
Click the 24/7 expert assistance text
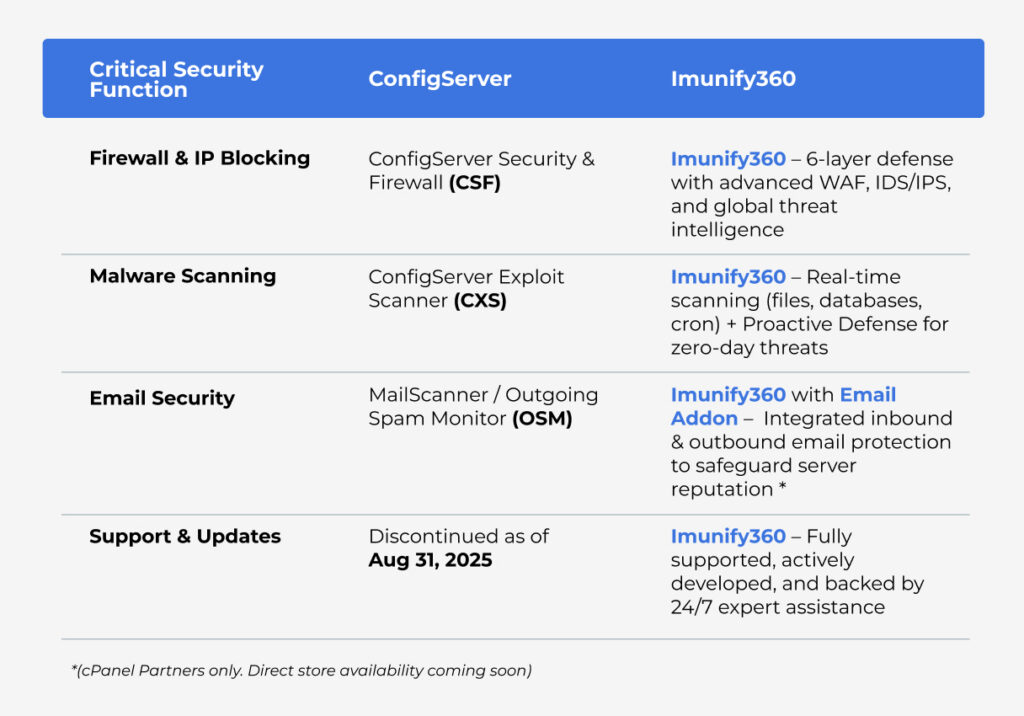coord(777,607)
